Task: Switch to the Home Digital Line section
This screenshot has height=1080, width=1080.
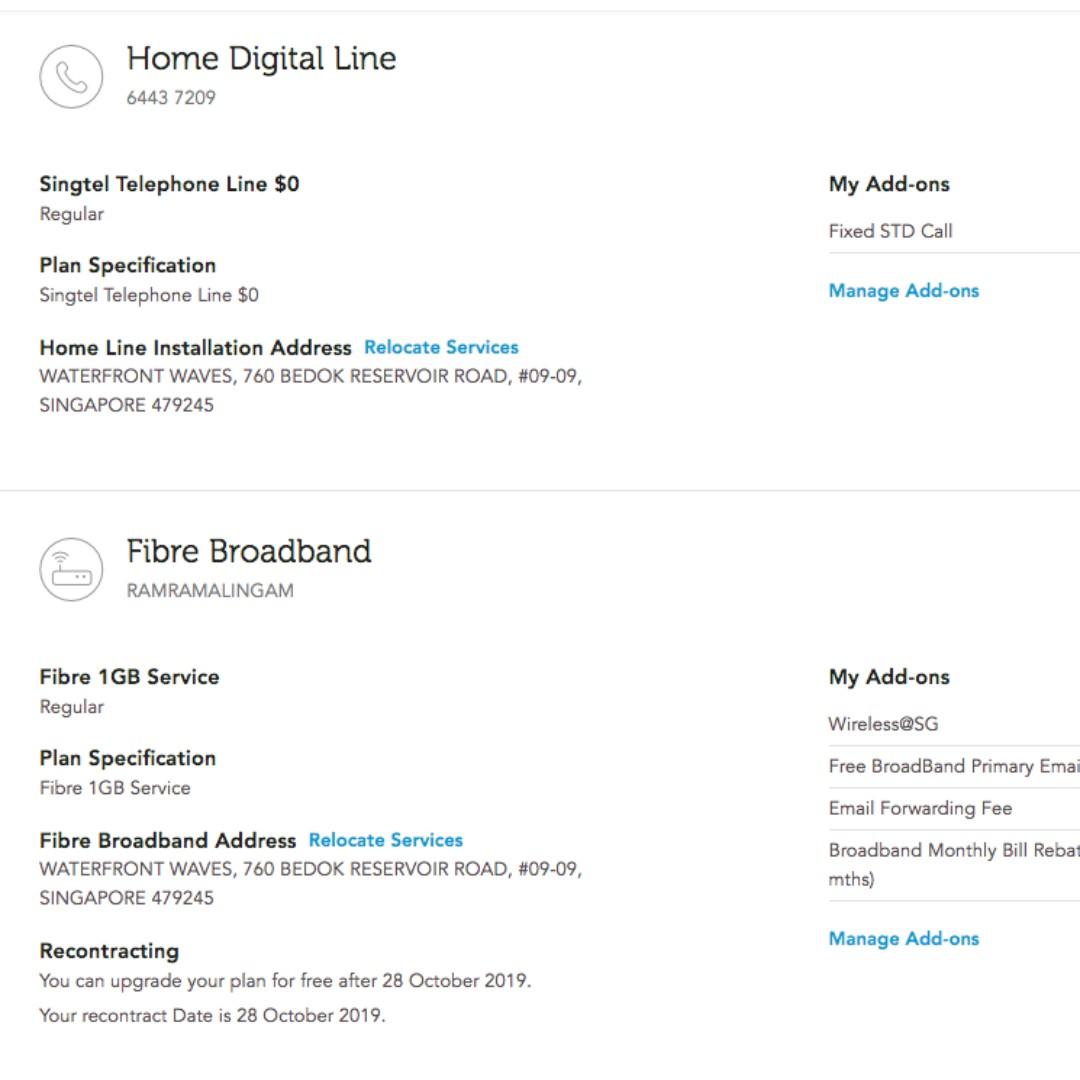Action: 263,58
